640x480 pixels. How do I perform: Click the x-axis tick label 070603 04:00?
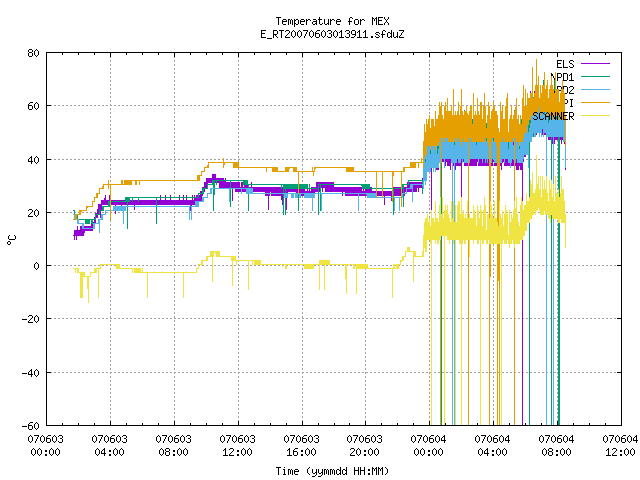point(109,446)
